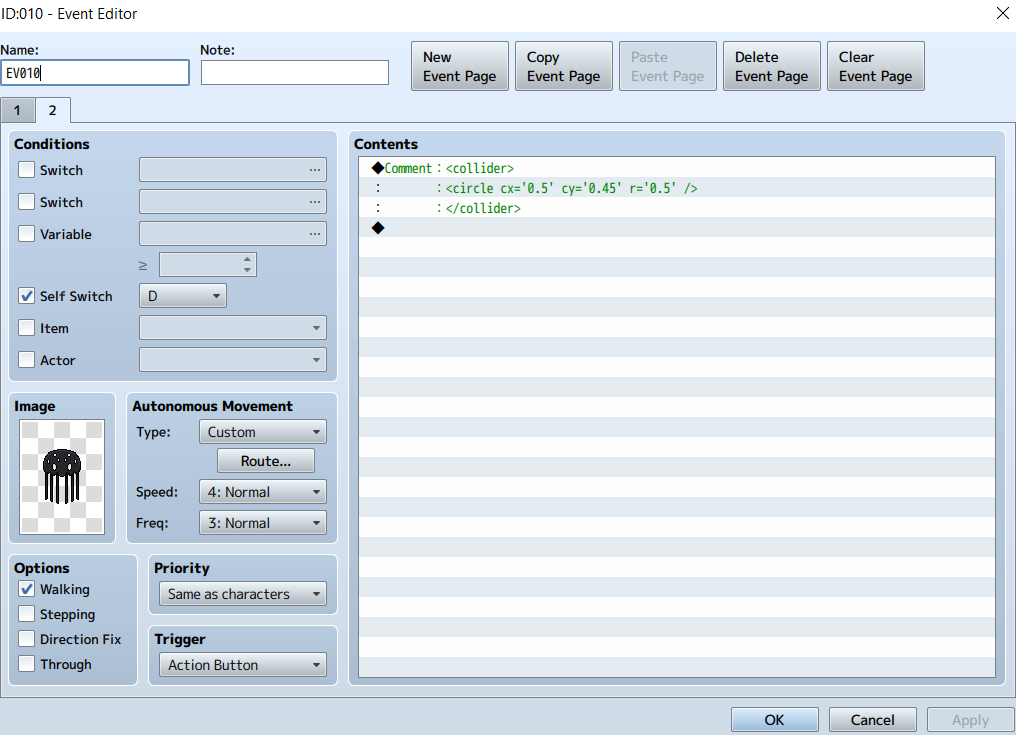Viewport: 1016px width, 735px height.
Task: Increase the variable threshold stepper value
Action: click(248, 259)
